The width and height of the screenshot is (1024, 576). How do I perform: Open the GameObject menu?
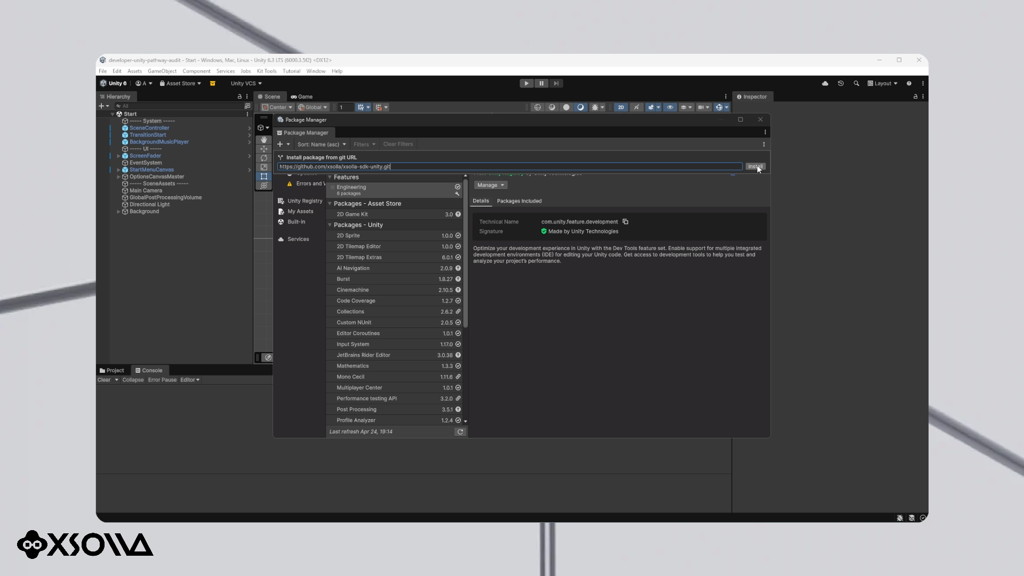[162, 71]
